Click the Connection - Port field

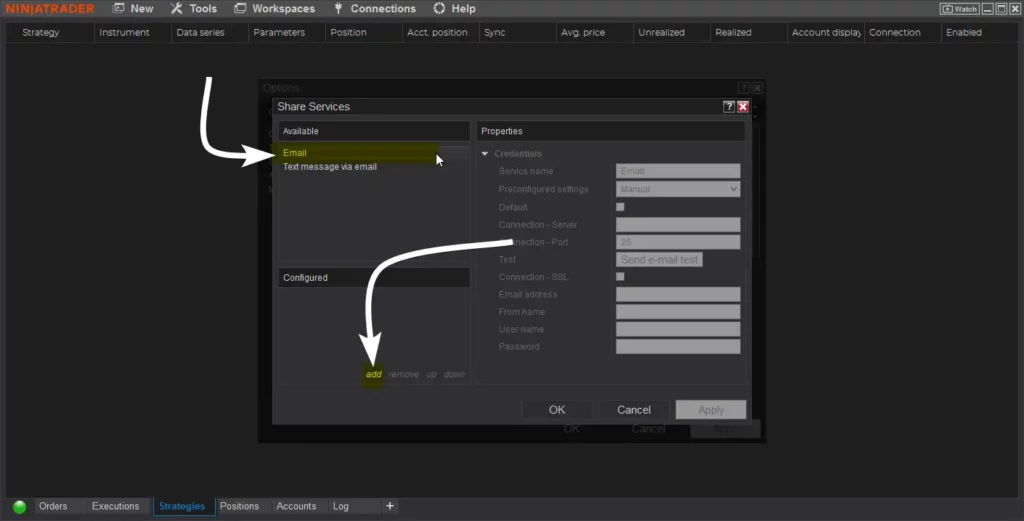[678, 242]
